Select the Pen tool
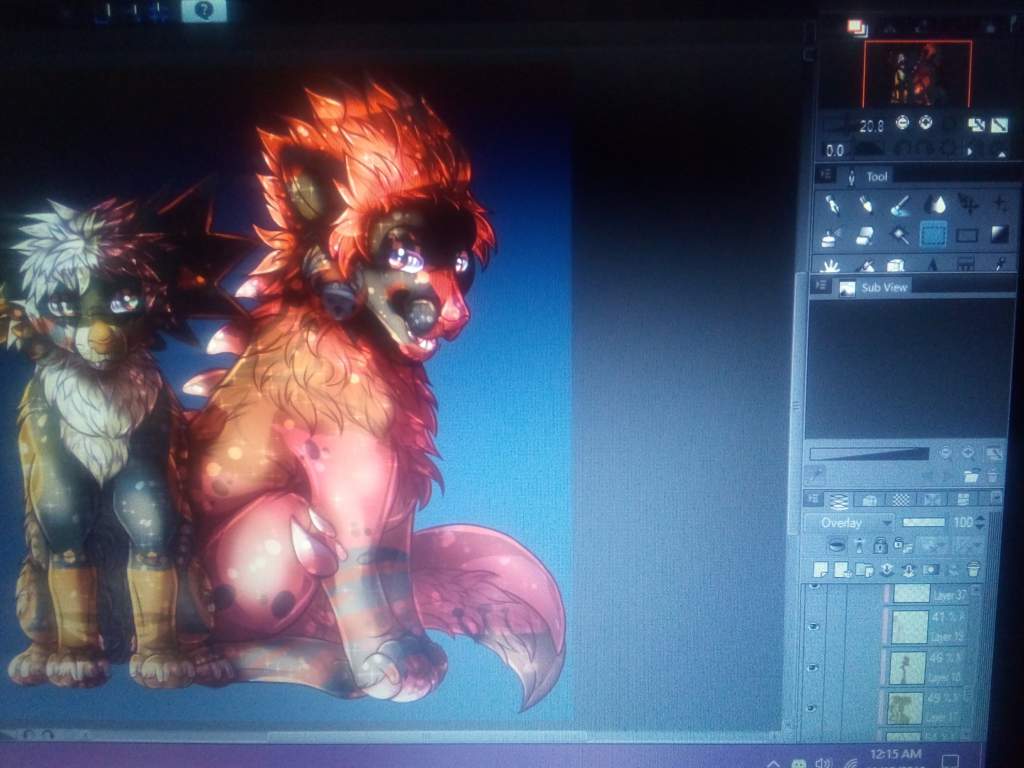Viewport: 1024px width, 768px height. 833,205
